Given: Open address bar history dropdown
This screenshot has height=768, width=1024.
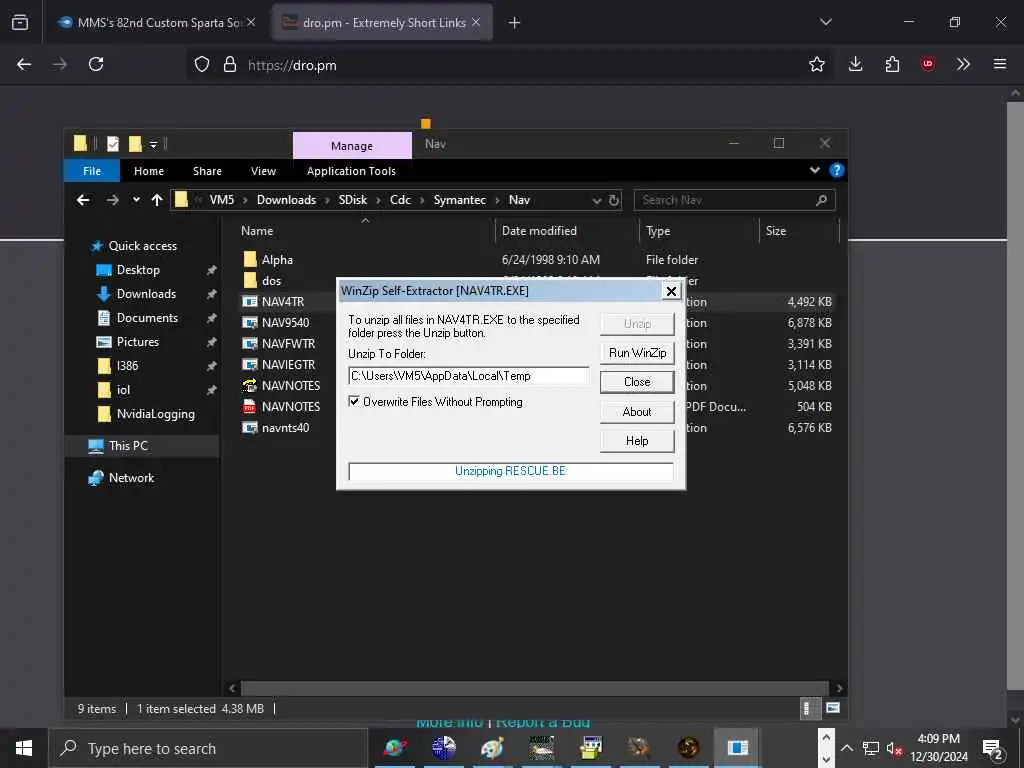Looking at the screenshot, I should click(596, 200).
